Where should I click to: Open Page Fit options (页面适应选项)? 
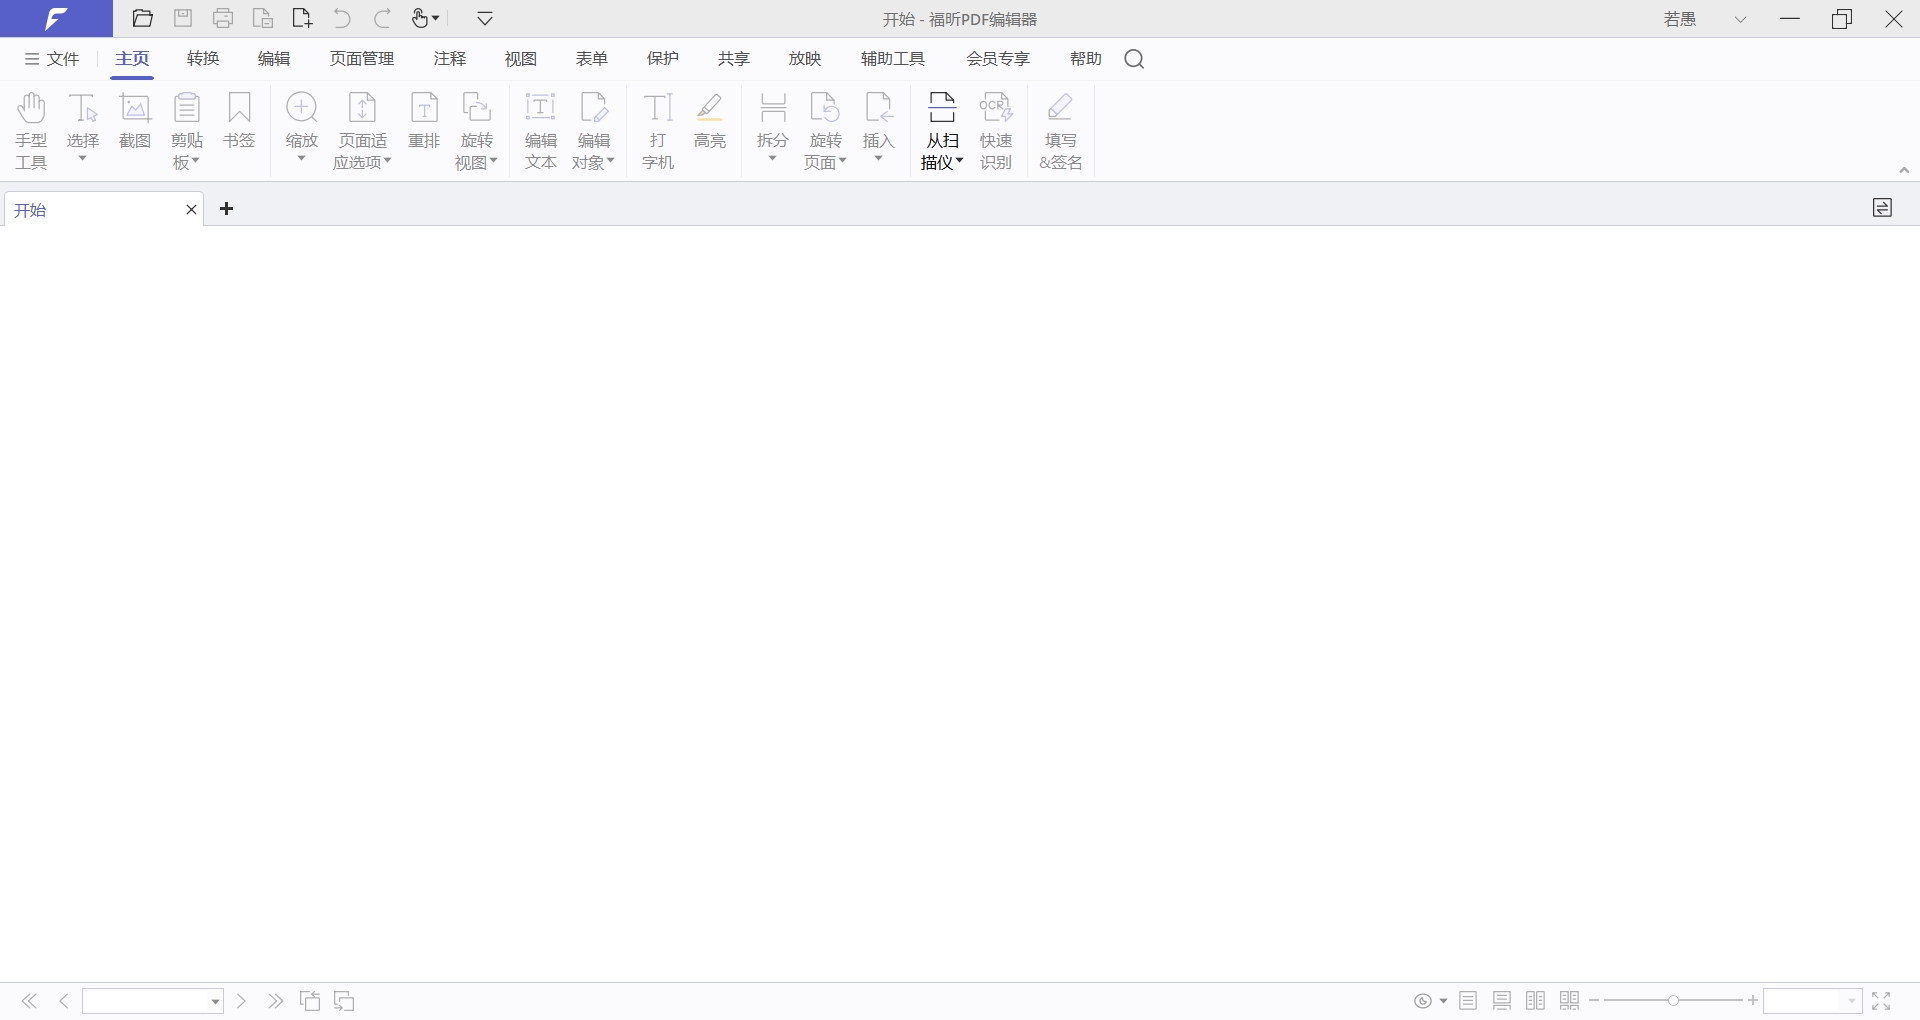(x=362, y=131)
